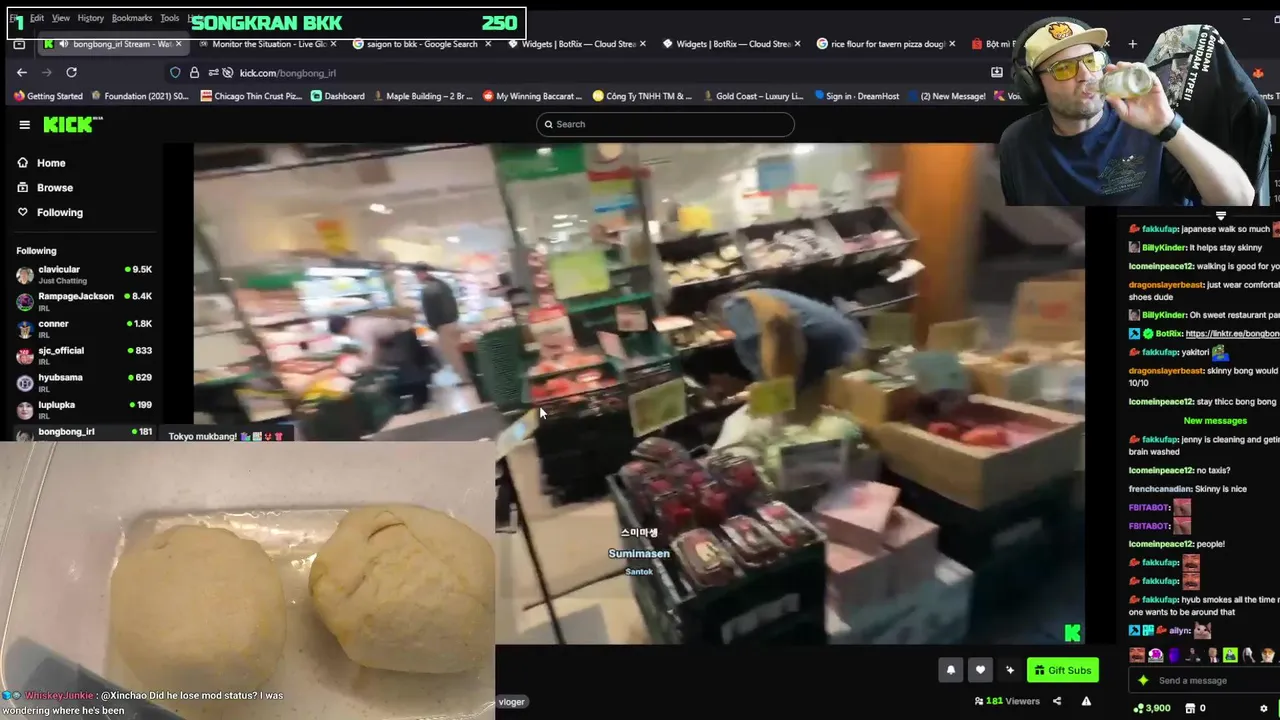
Task: Open the Getting Started bookmark
Action: (x=48, y=96)
